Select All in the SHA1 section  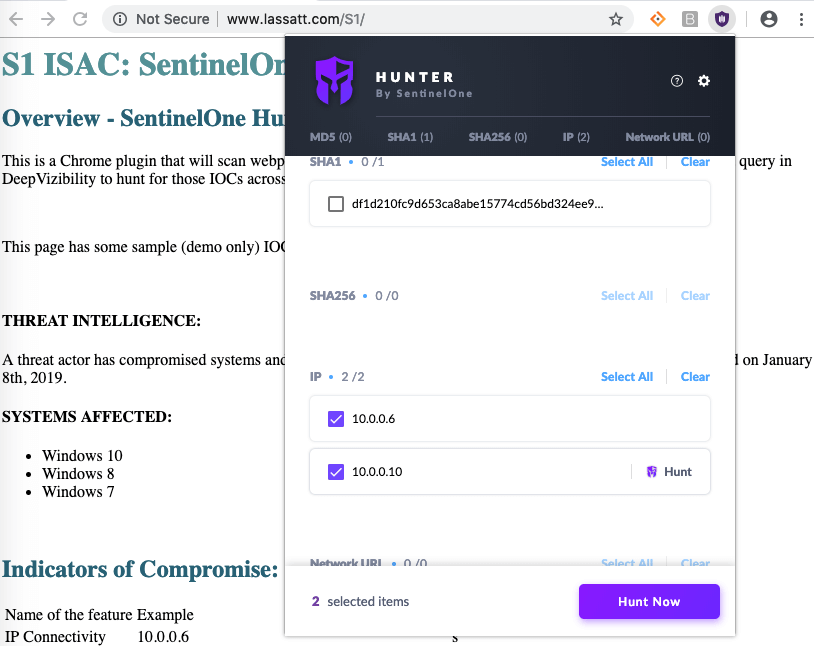click(x=626, y=162)
